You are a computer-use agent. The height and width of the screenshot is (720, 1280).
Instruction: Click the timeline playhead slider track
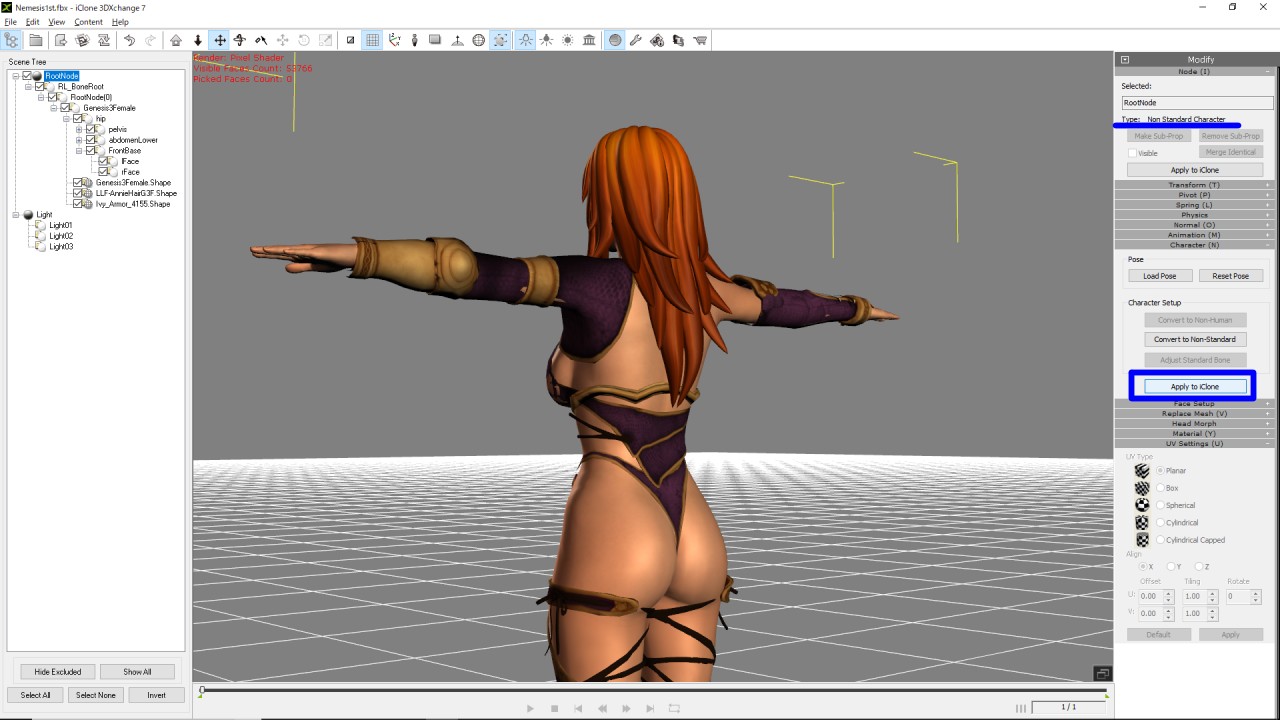(x=654, y=690)
